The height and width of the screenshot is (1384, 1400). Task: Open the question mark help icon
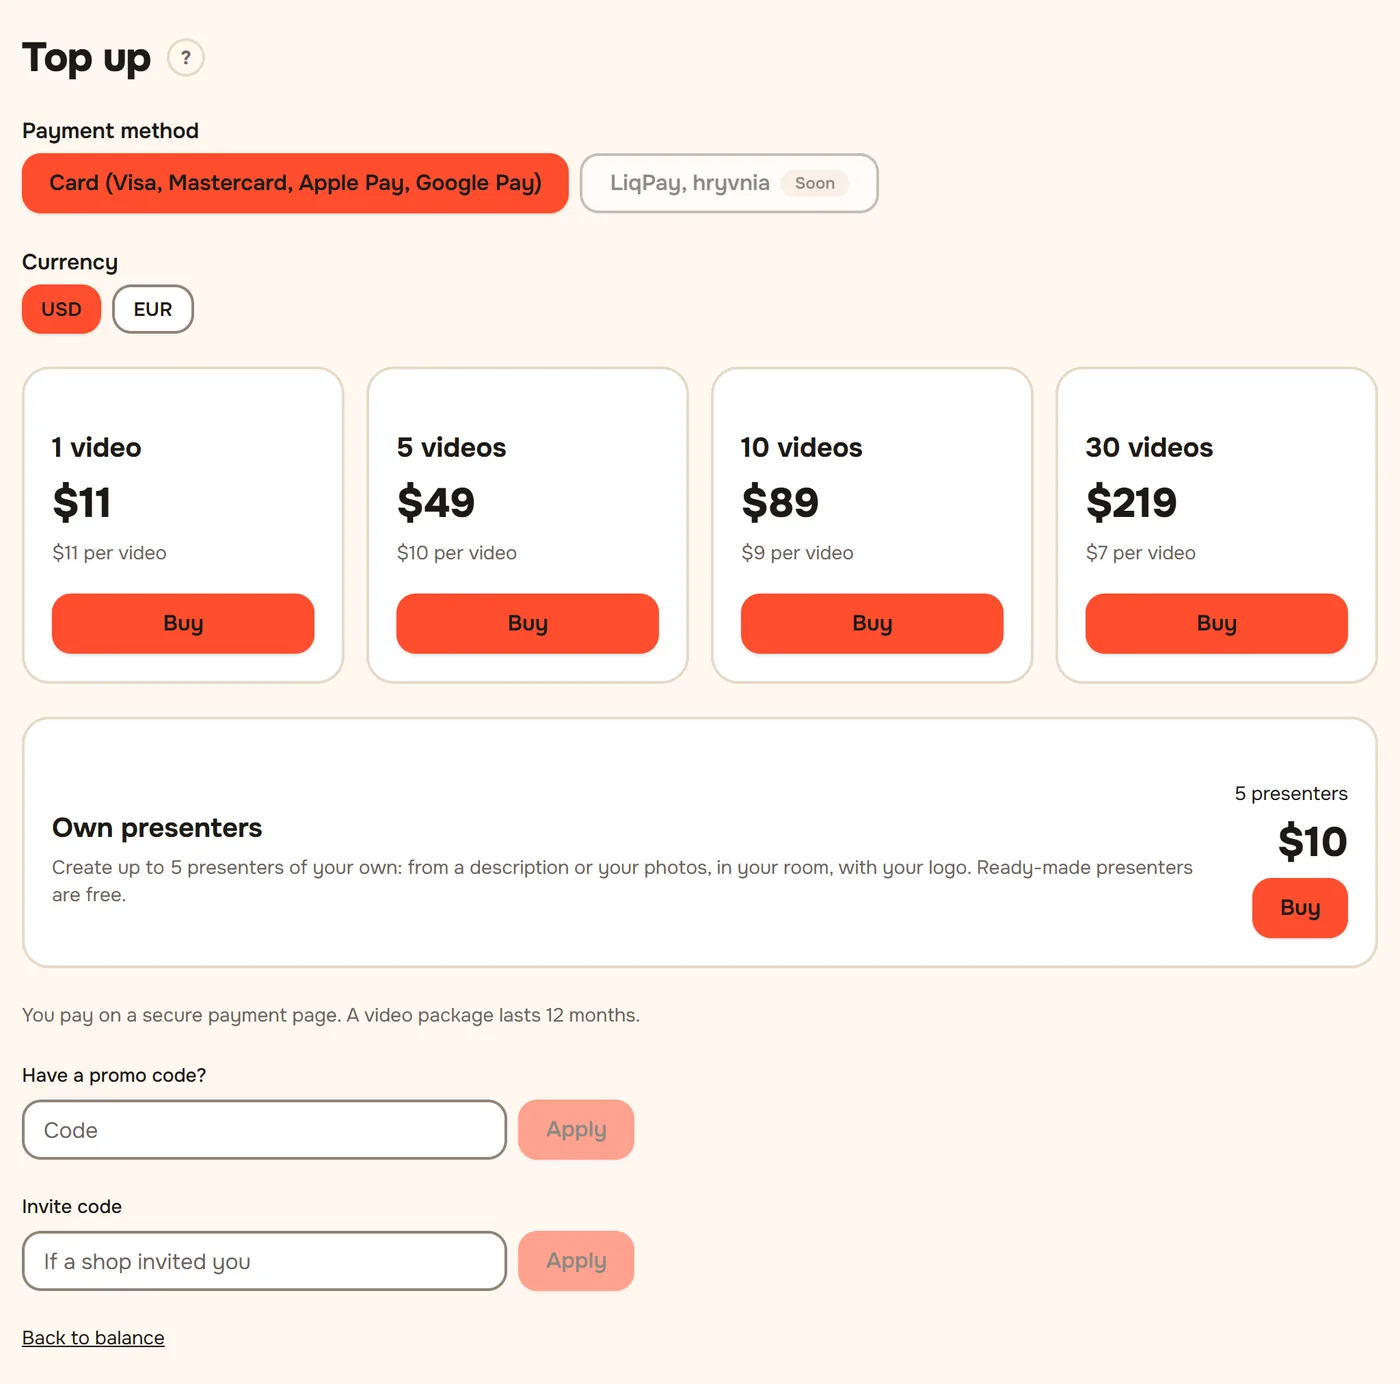pyautogui.click(x=186, y=58)
